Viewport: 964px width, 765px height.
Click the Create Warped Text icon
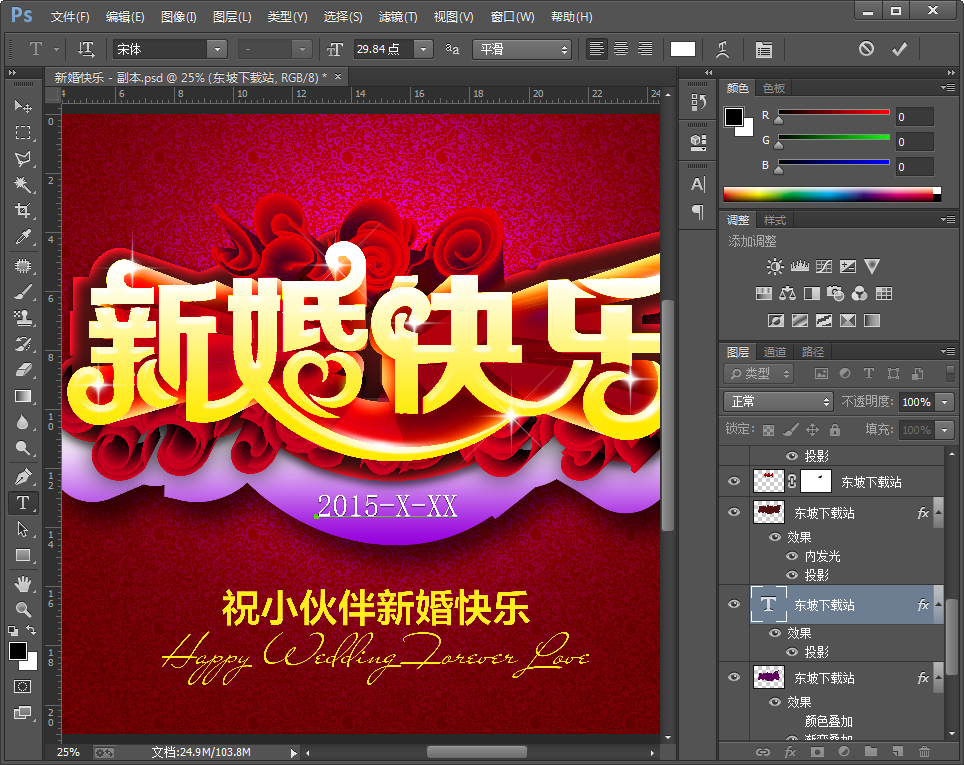coord(722,49)
